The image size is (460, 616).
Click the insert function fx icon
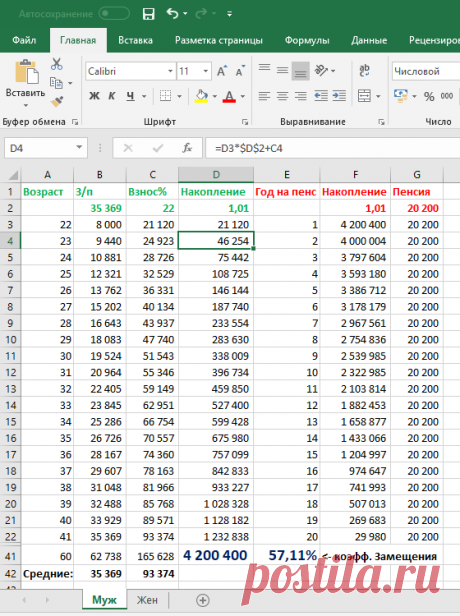[x=187, y=148]
